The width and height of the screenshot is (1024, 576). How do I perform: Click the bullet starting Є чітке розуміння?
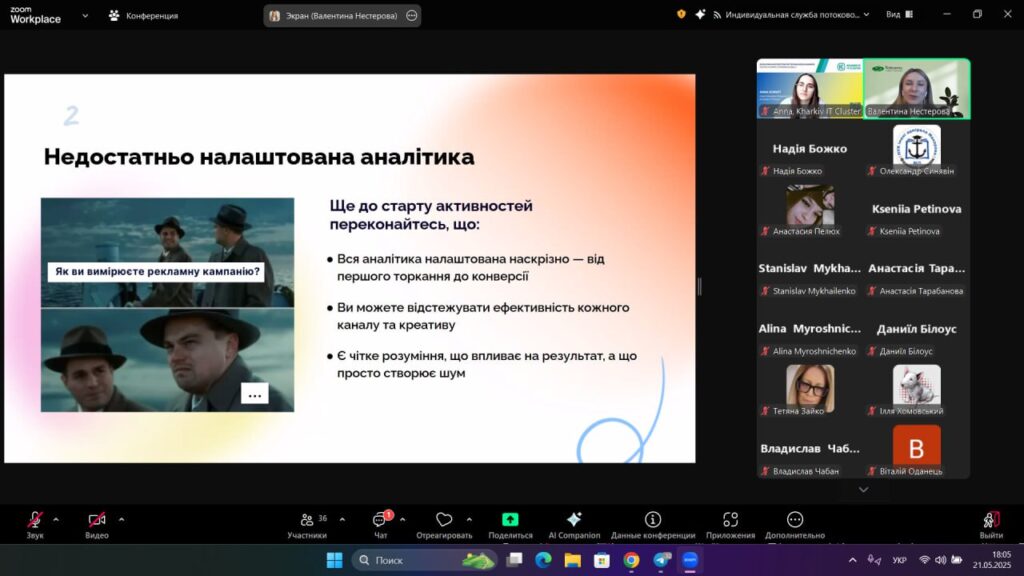[x=482, y=364]
